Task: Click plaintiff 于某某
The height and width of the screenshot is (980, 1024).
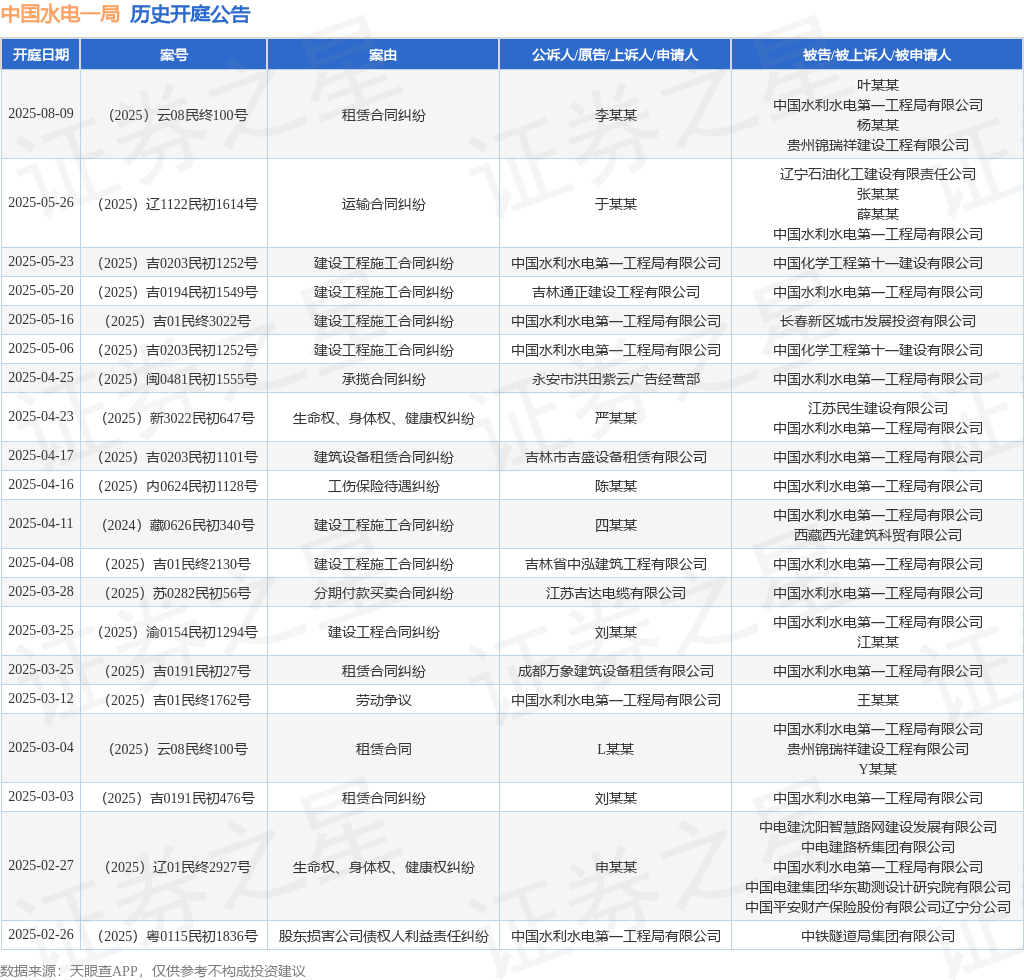Action: click(615, 204)
